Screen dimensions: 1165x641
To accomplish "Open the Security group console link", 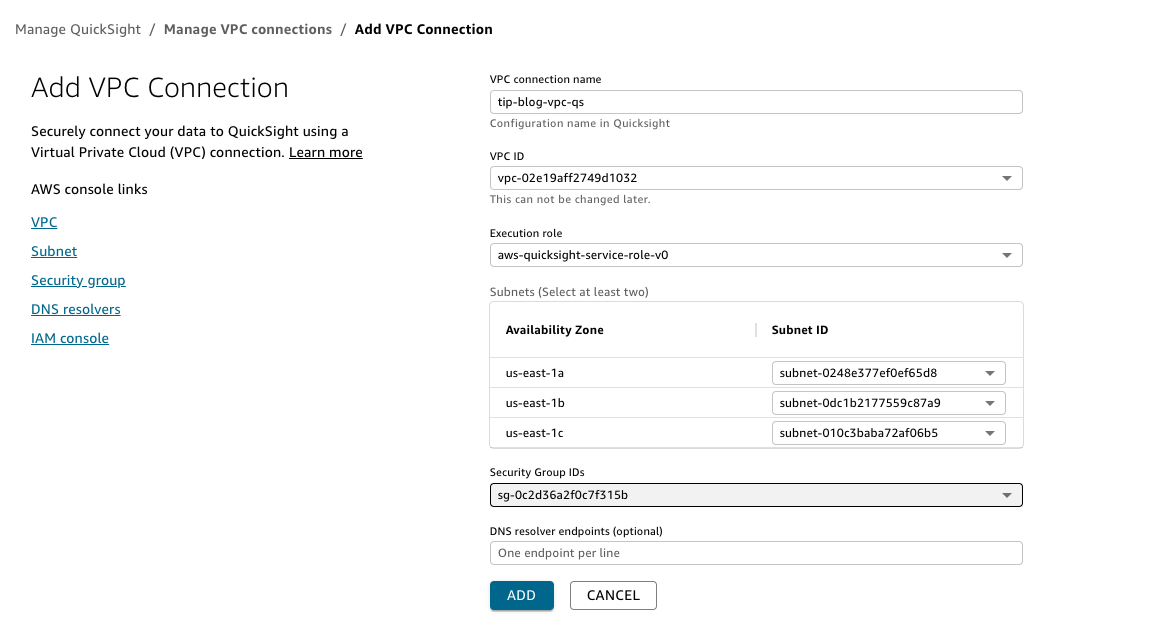I will pos(78,280).
